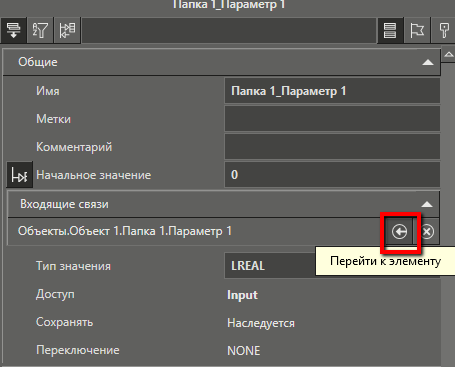Click the initial value link icon
Screen dimensions: 455x367
tap(19, 175)
